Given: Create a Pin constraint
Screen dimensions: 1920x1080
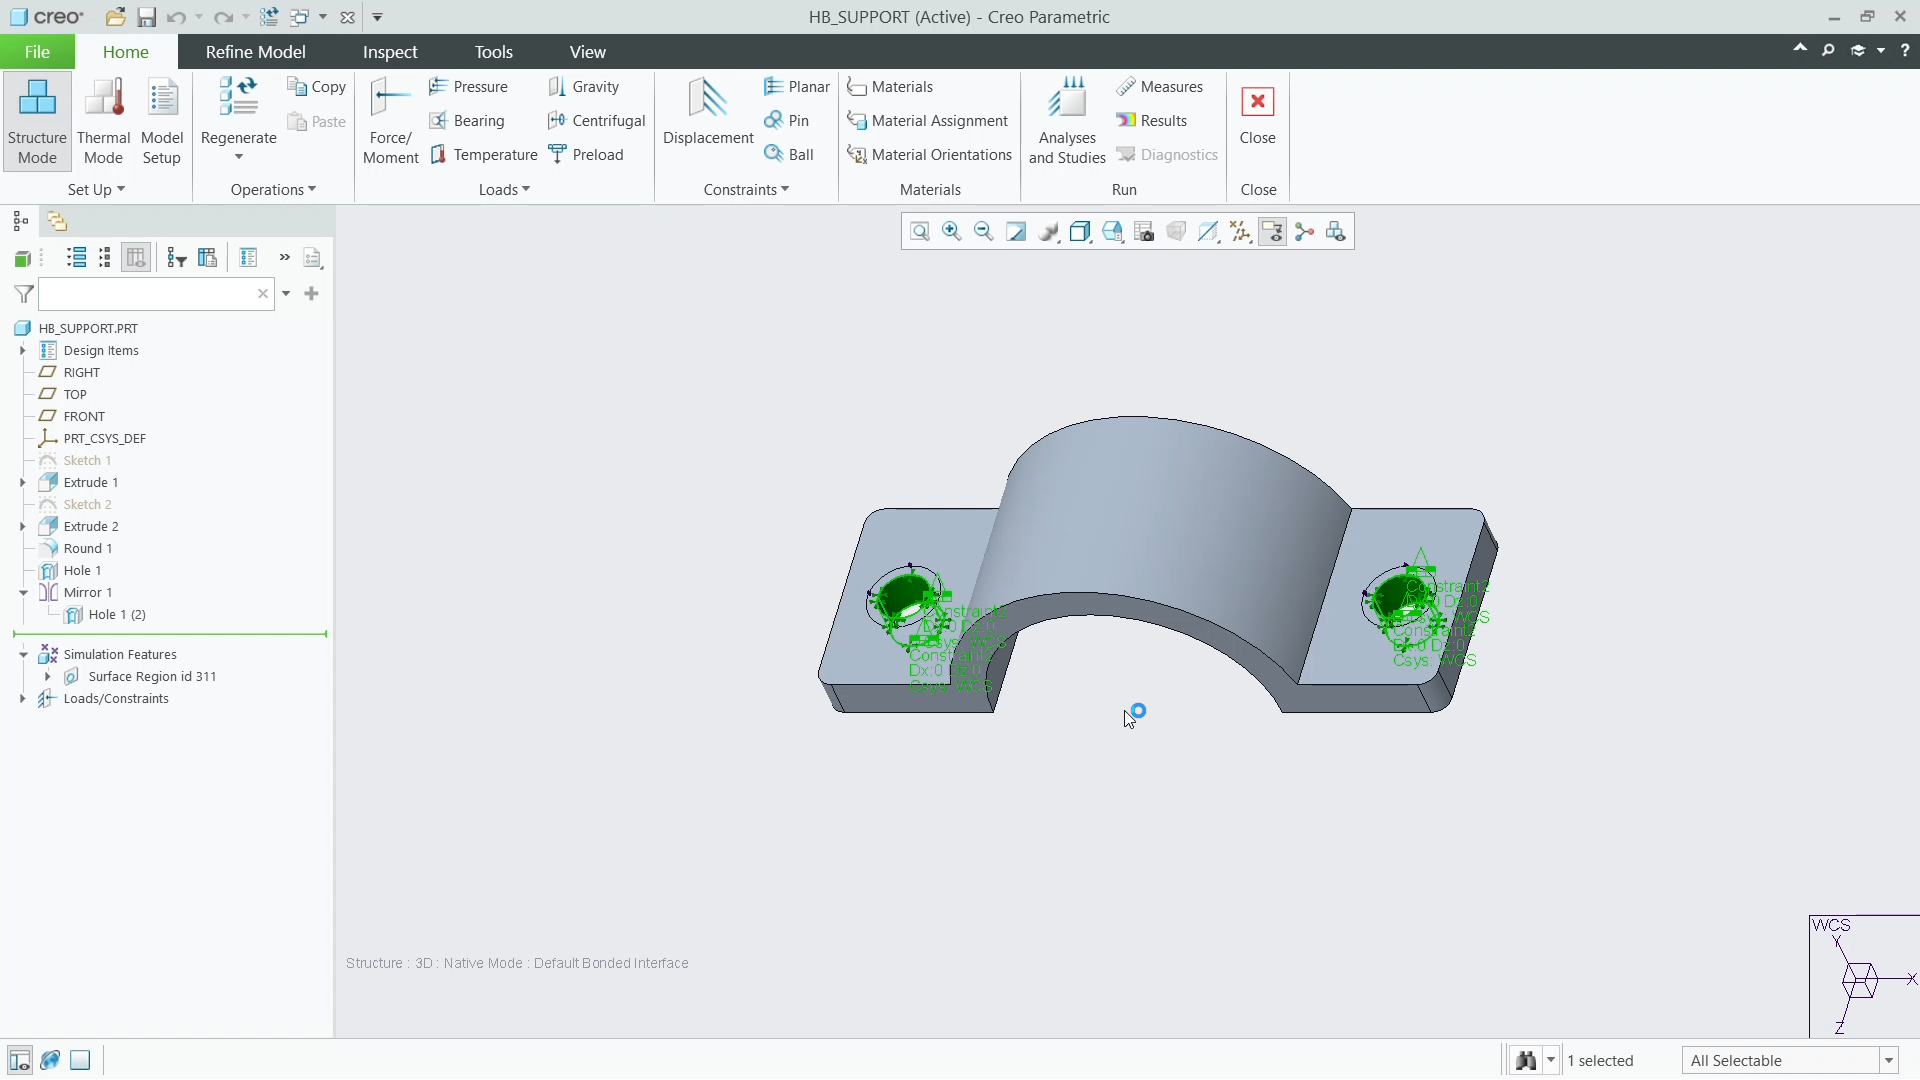Looking at the screenshot, I should click(786, 121).
